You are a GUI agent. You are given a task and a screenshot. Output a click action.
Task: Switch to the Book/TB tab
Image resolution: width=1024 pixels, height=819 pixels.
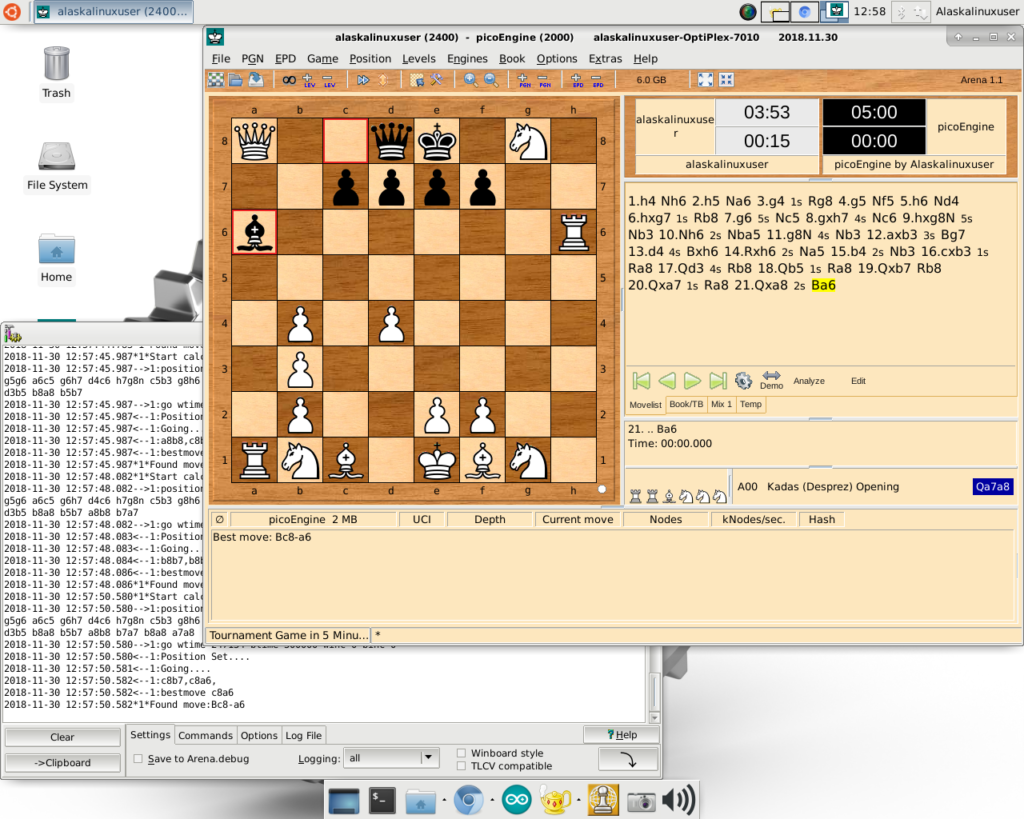tap(686, 404)
